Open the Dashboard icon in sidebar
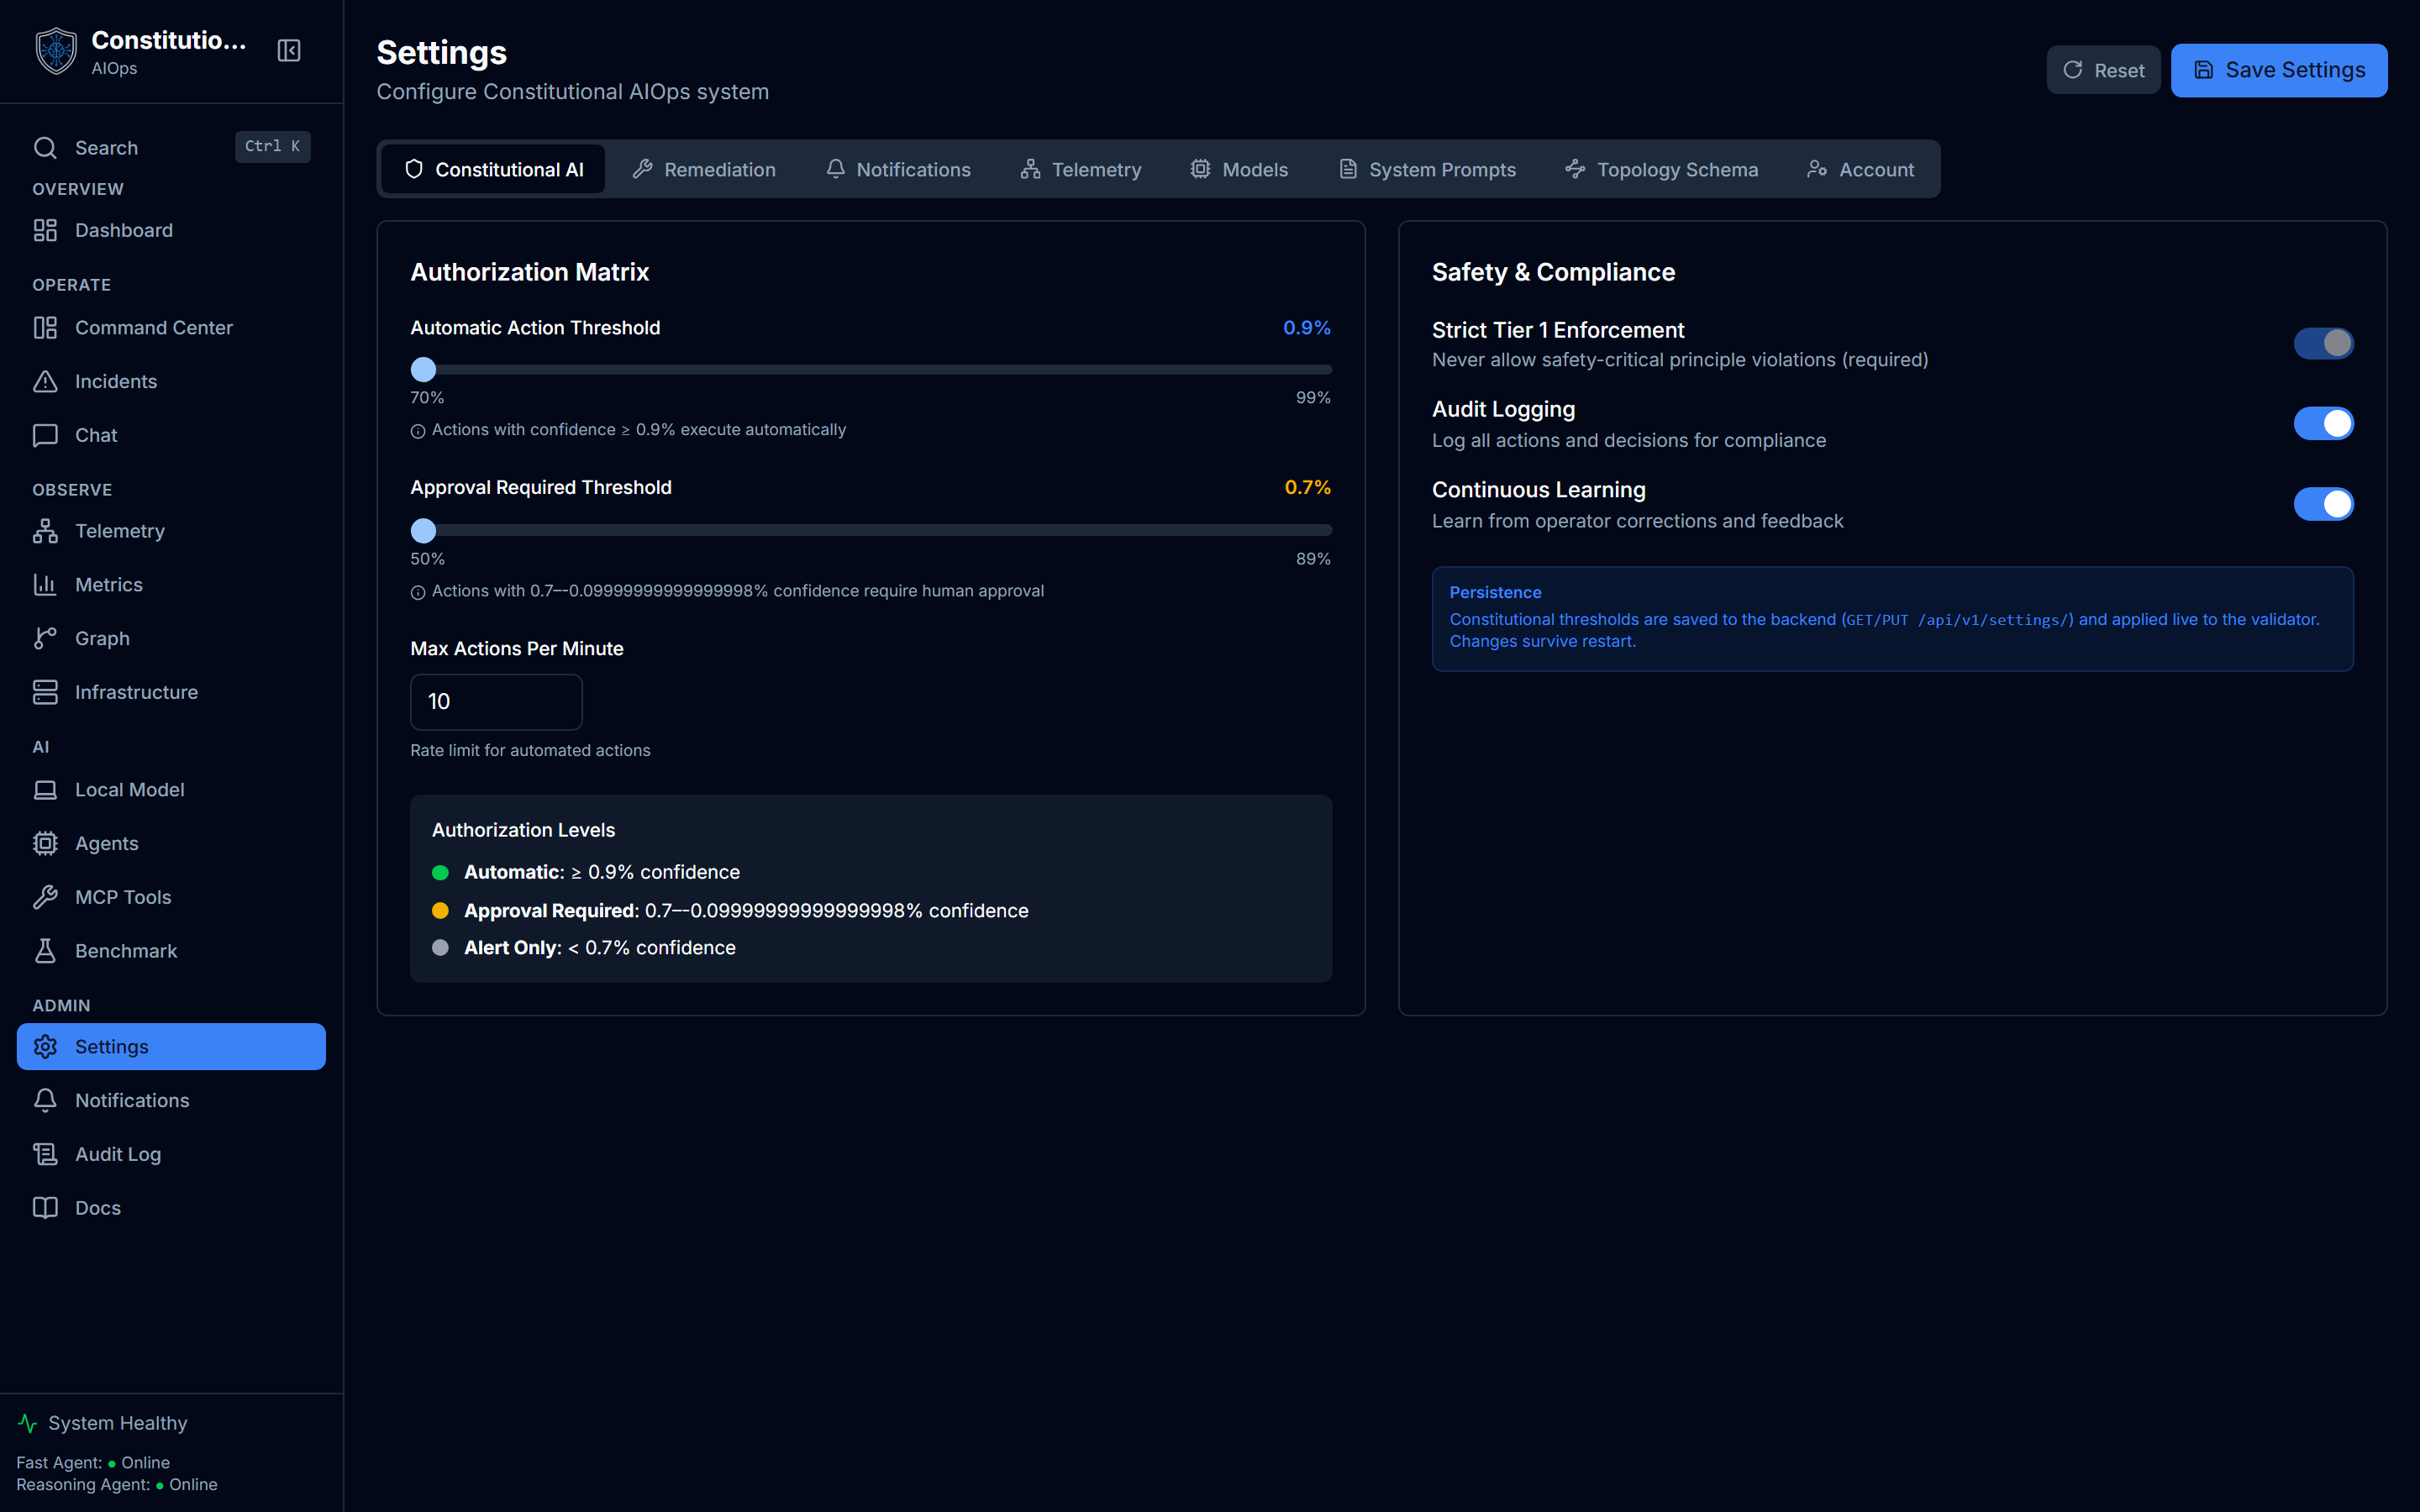This screenshot has width=2420, height=1512. coord(45,230)
